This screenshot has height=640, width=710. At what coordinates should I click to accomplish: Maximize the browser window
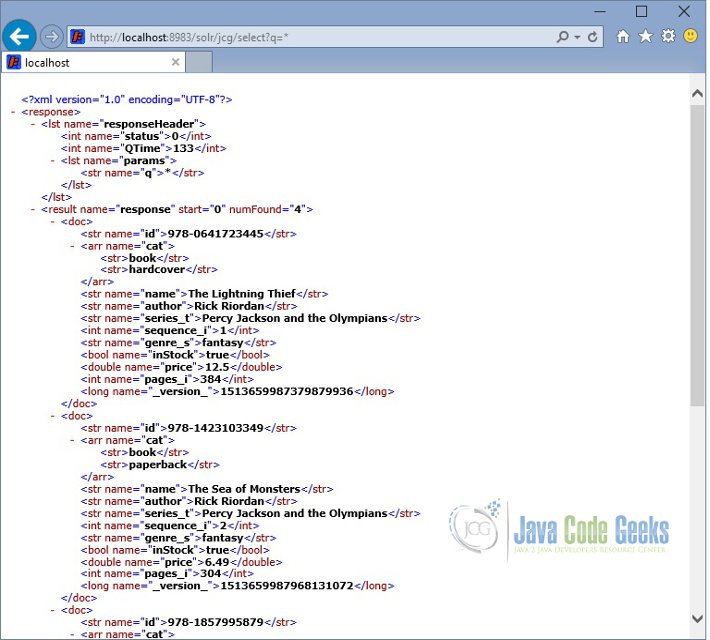pyautogui.click(x=641, y=11)
